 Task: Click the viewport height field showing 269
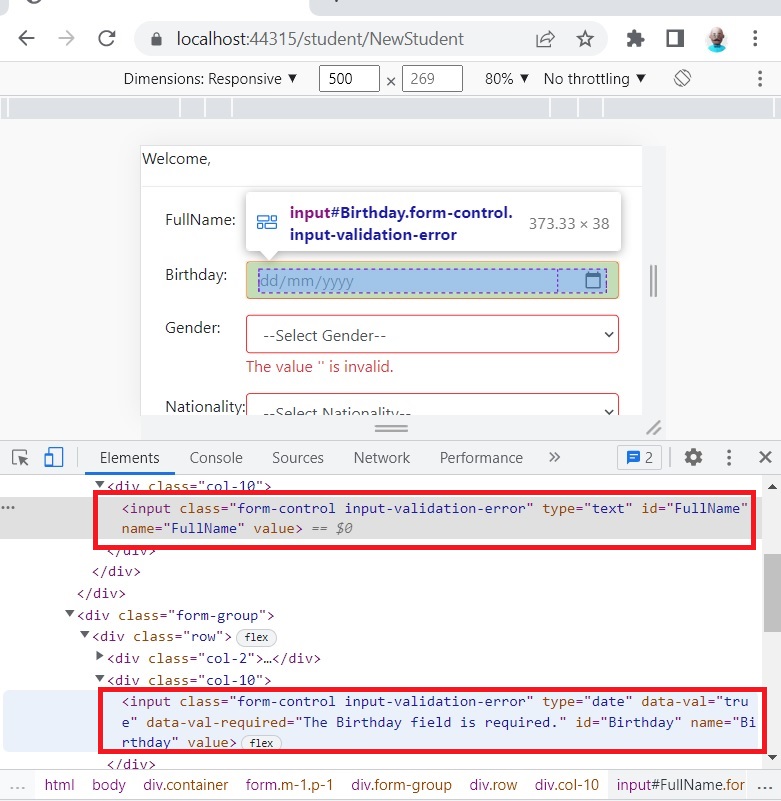pos(432,79)
